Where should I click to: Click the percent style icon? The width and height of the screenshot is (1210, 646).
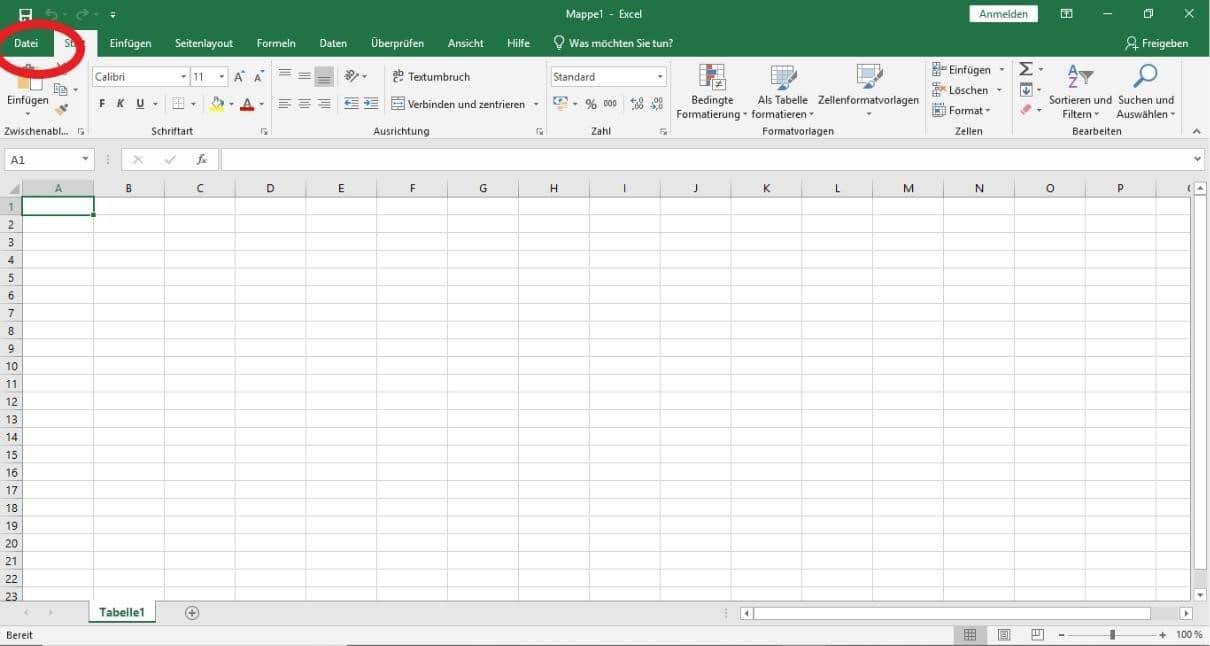tap(591, 104)
